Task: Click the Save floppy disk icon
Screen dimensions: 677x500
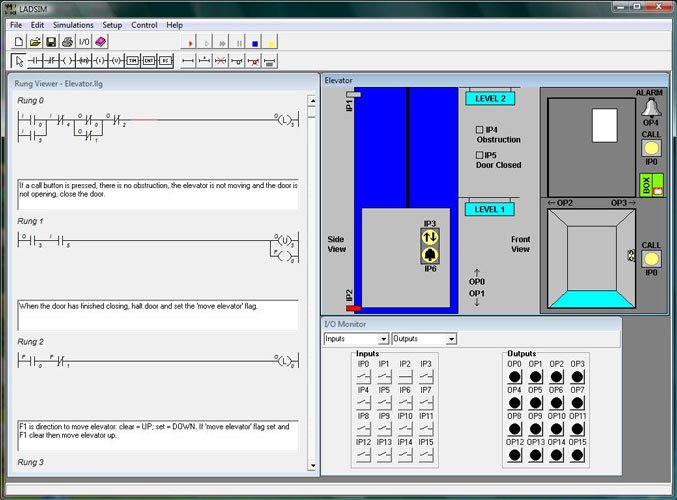Action: coord(51,42)
